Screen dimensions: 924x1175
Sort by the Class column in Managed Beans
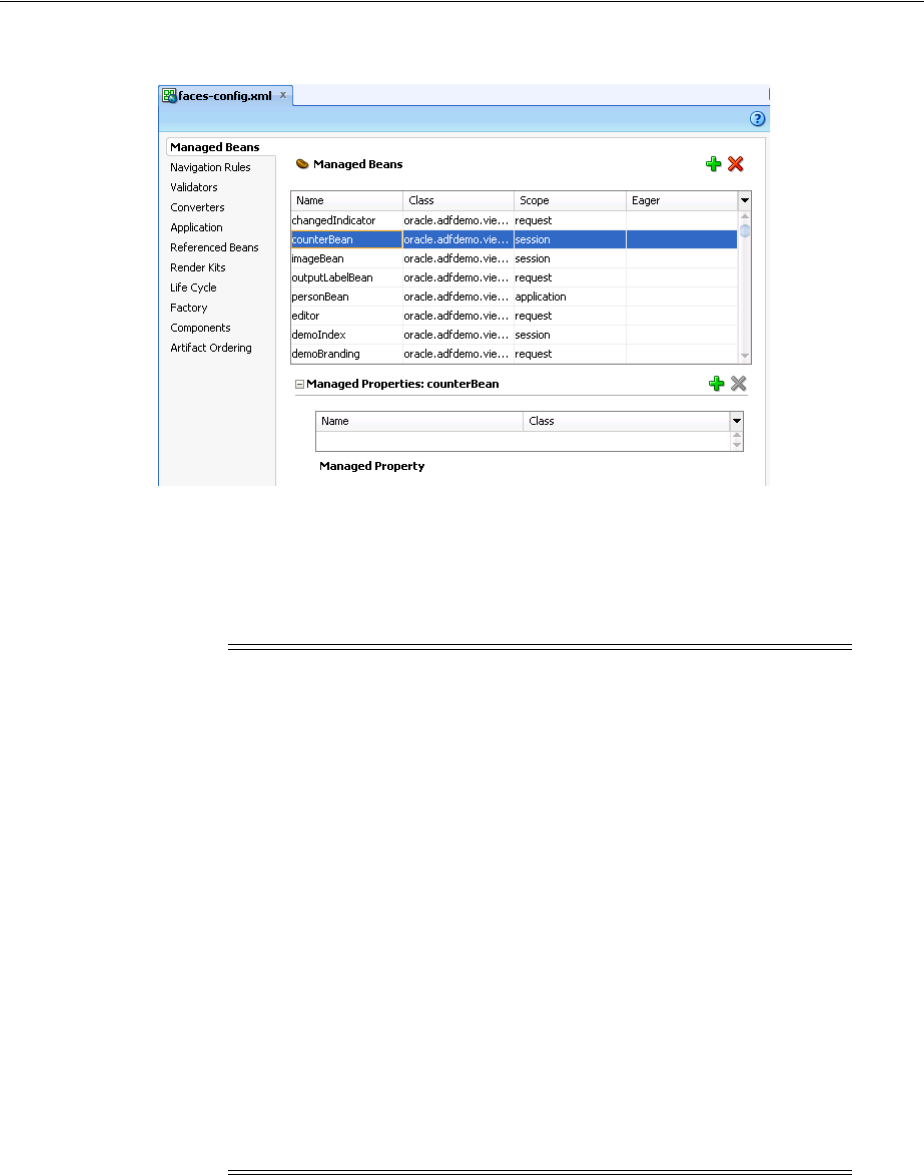(459, 201)
